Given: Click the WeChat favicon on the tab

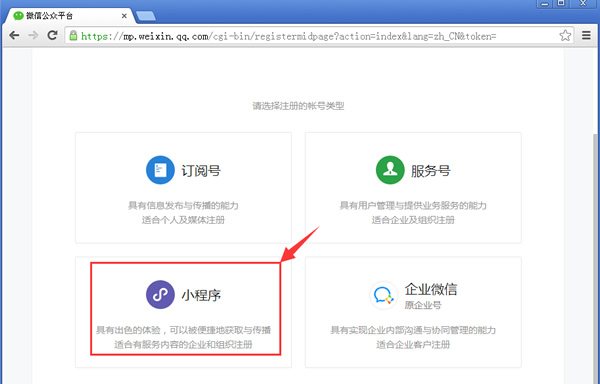Looking at the screenshot, I should (18, 16).
